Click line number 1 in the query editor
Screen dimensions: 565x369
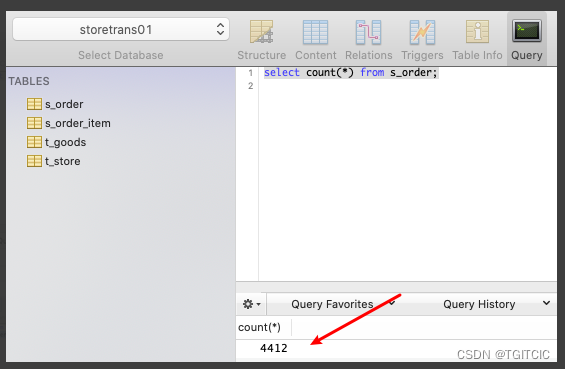[251, 73]
